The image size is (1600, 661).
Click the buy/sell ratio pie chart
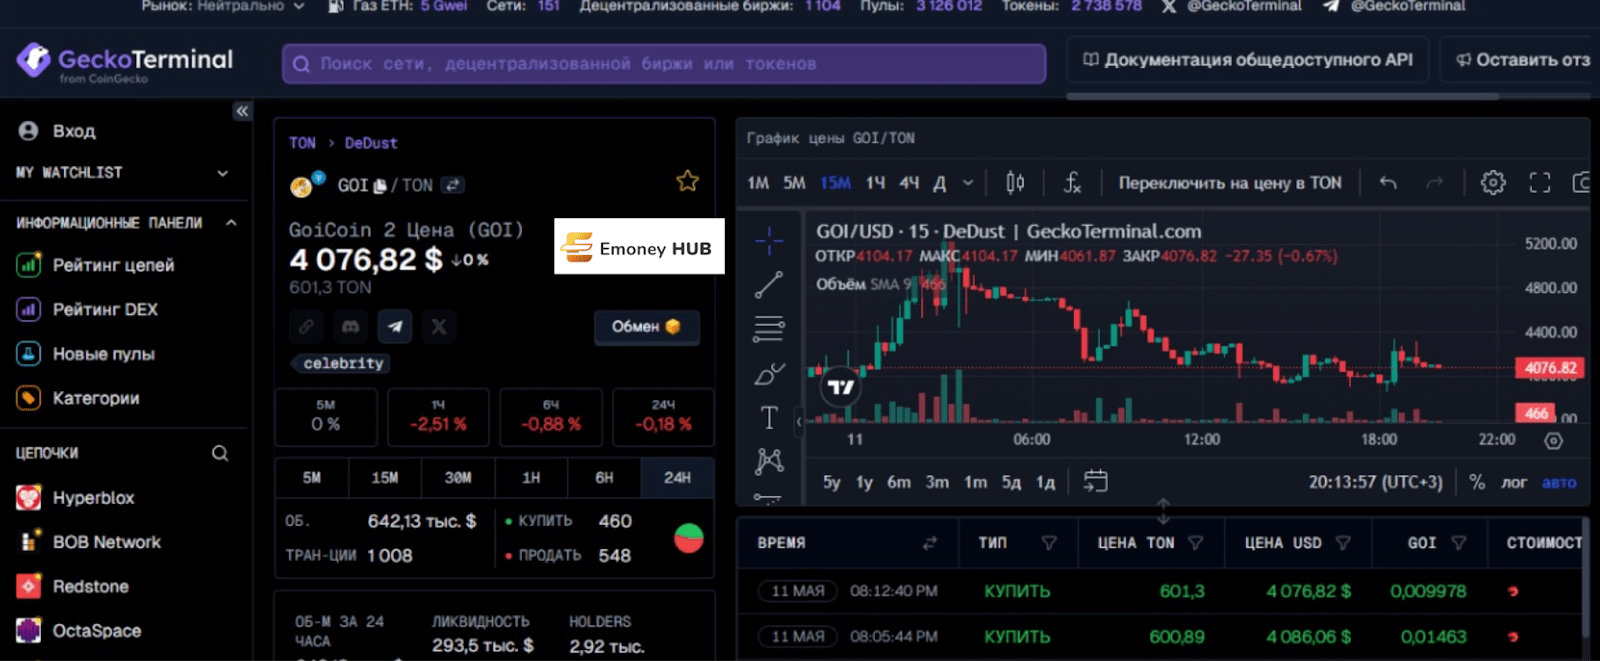point(689,538)
